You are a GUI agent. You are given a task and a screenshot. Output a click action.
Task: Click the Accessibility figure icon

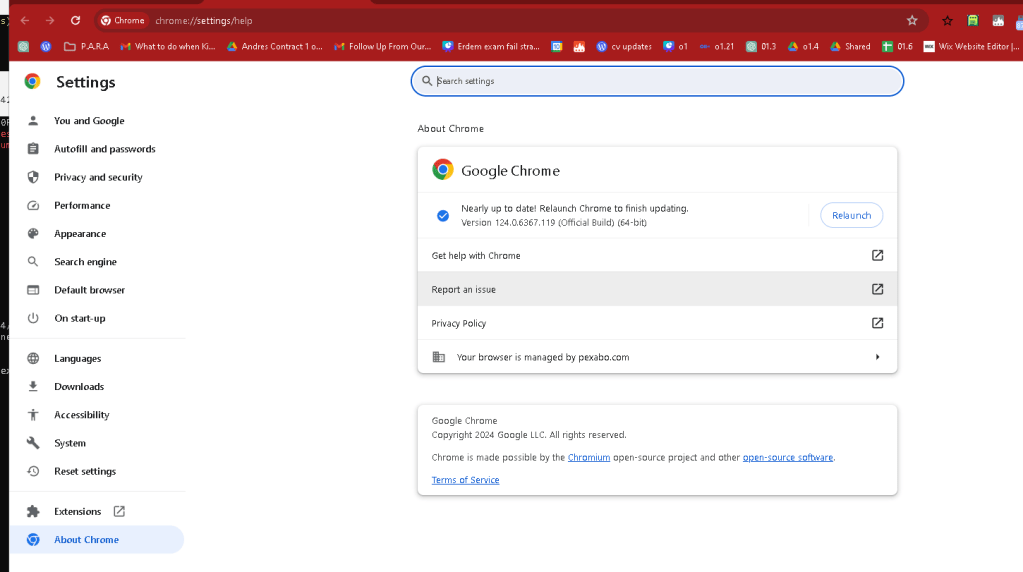(33, 415)
